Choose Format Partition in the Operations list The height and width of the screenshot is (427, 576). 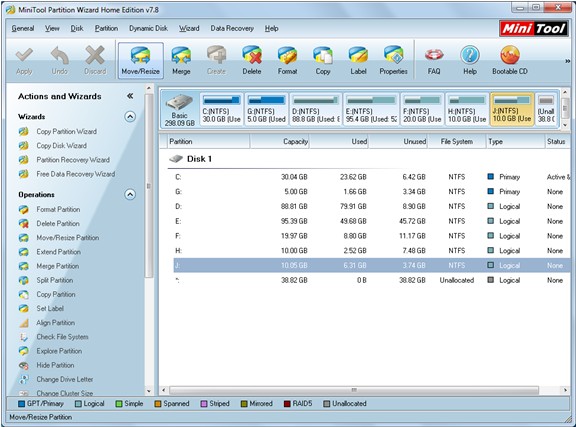pyautogui.click(x=58, y=209)
